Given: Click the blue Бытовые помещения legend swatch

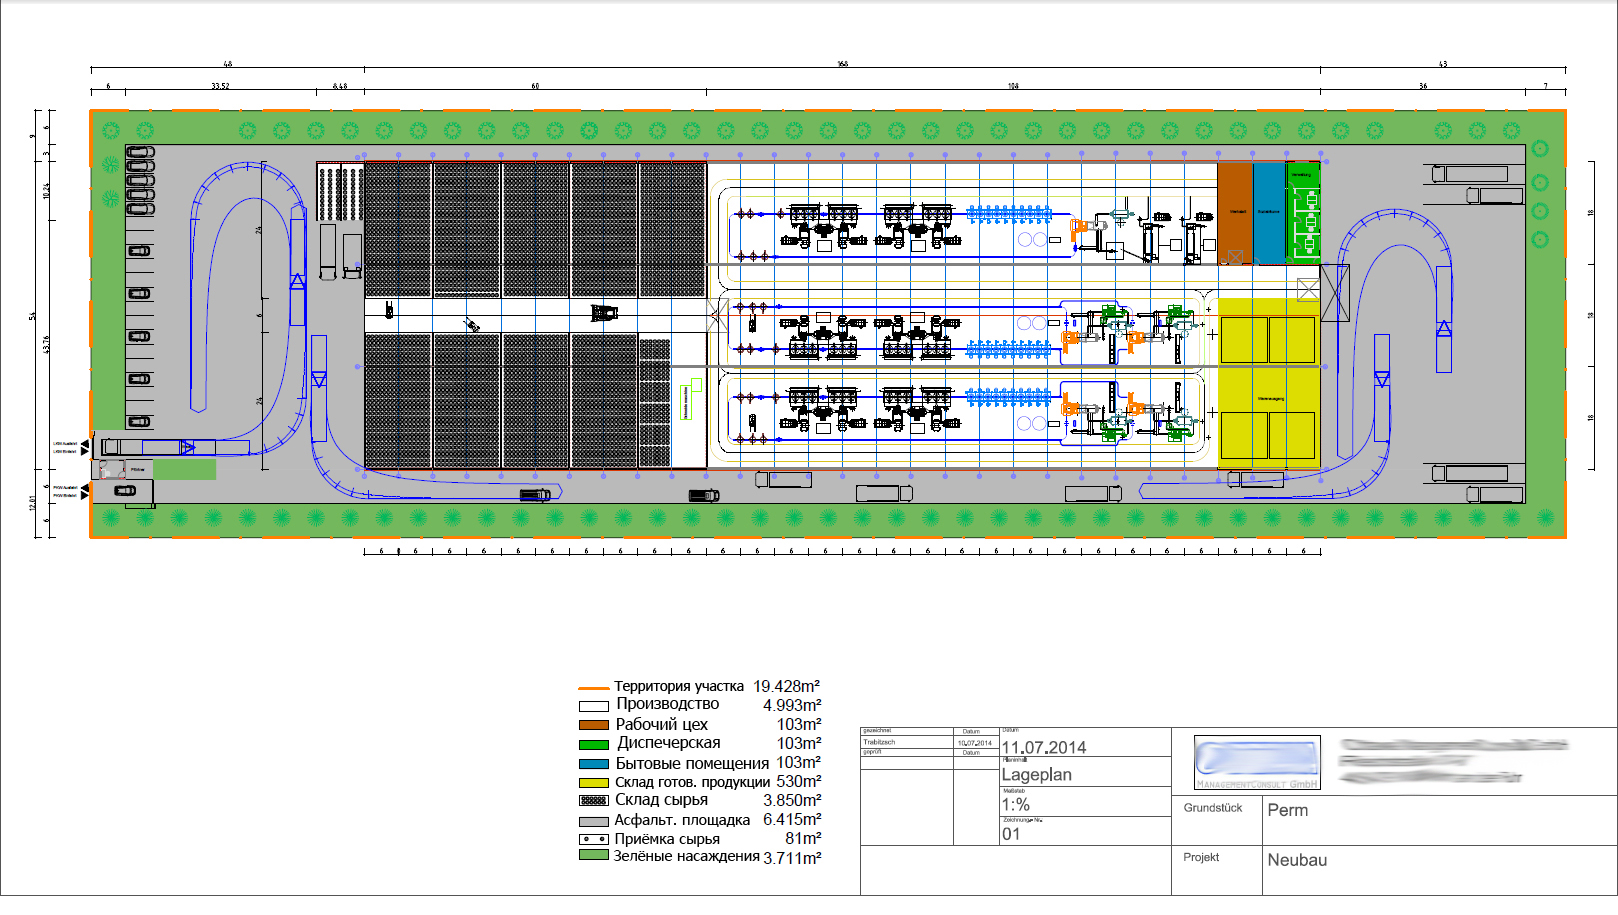Looking at the screenshot, I should click(594, 763).
